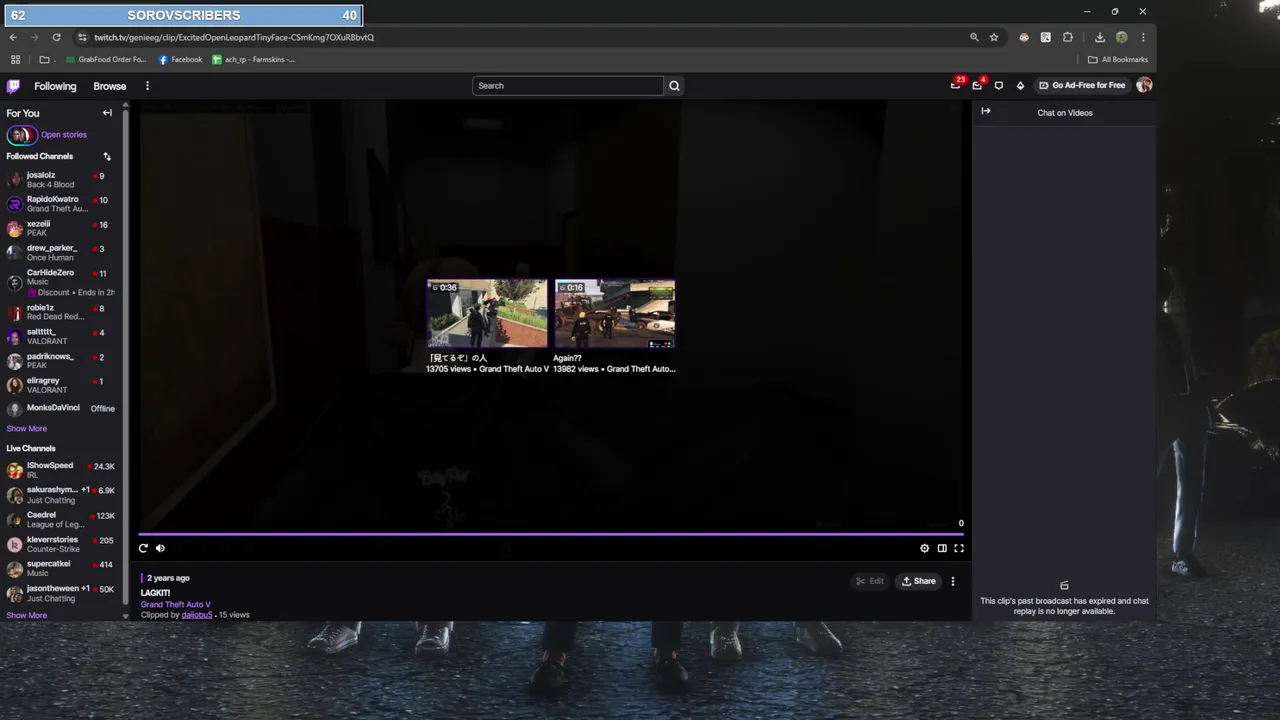Open Chrome profile avatar

point(1122,37)
